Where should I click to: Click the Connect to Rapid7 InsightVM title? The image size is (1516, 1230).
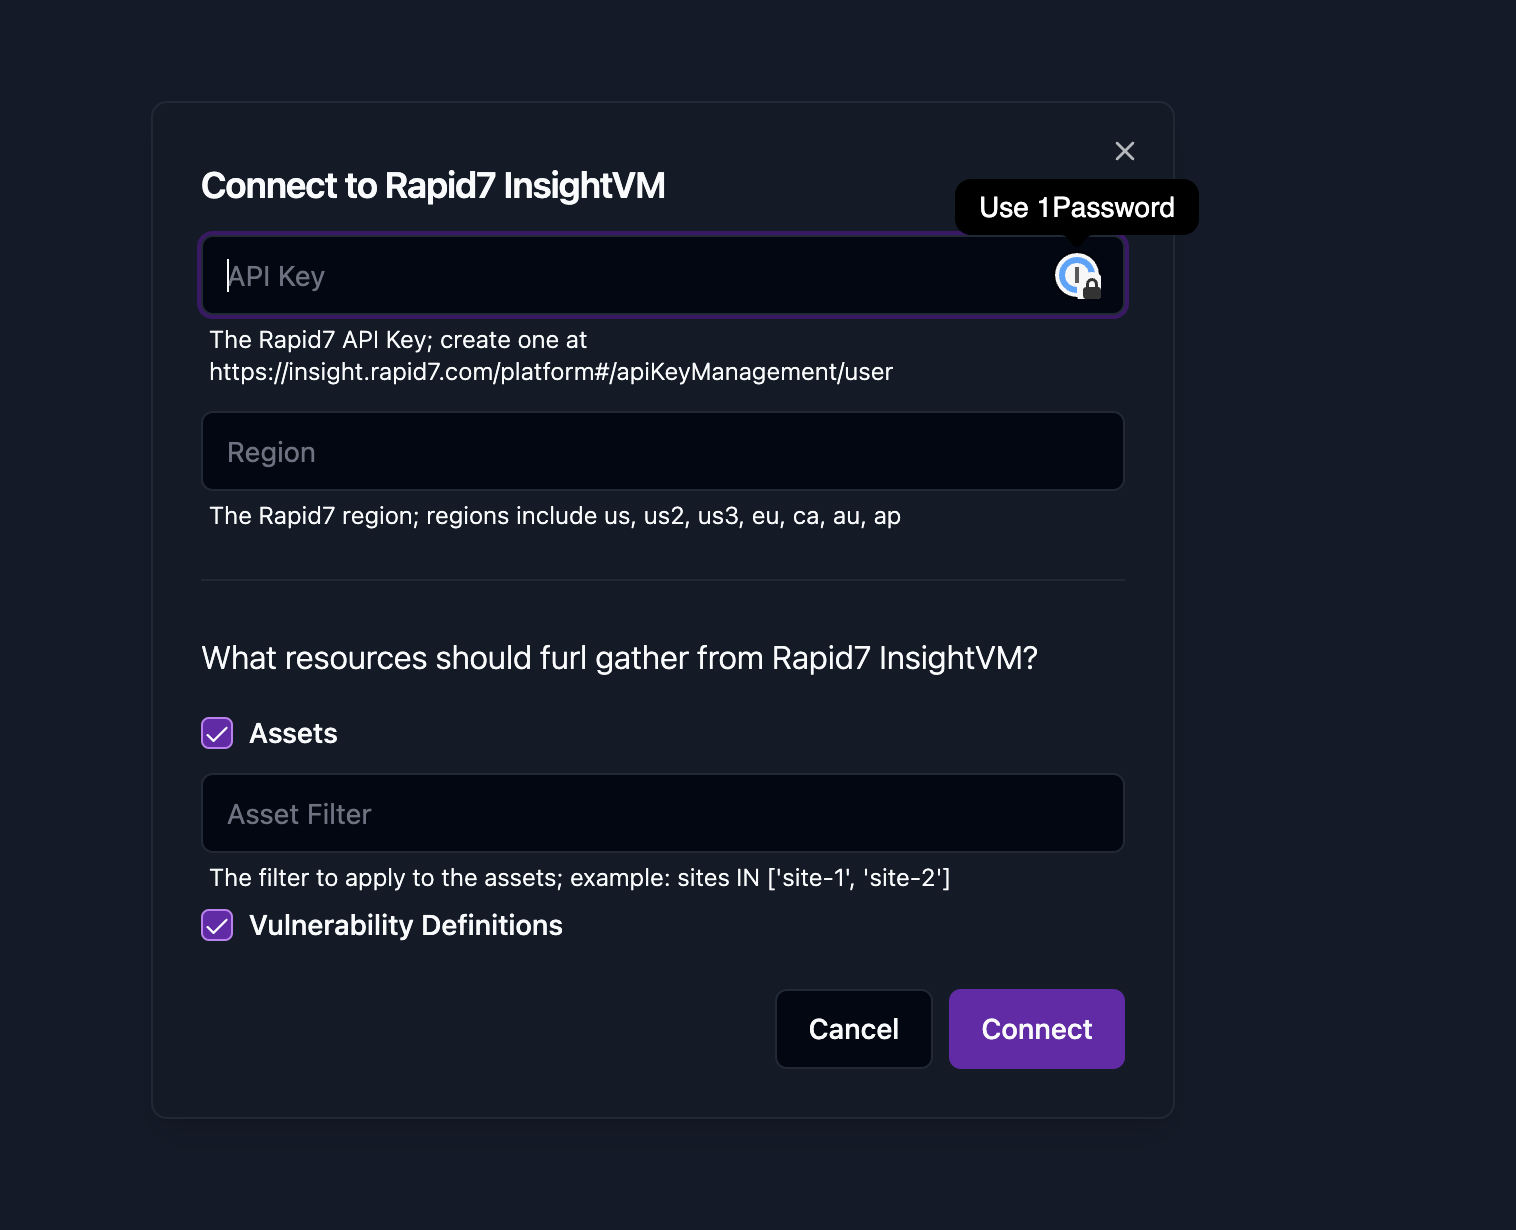click(x=433, y=186)
